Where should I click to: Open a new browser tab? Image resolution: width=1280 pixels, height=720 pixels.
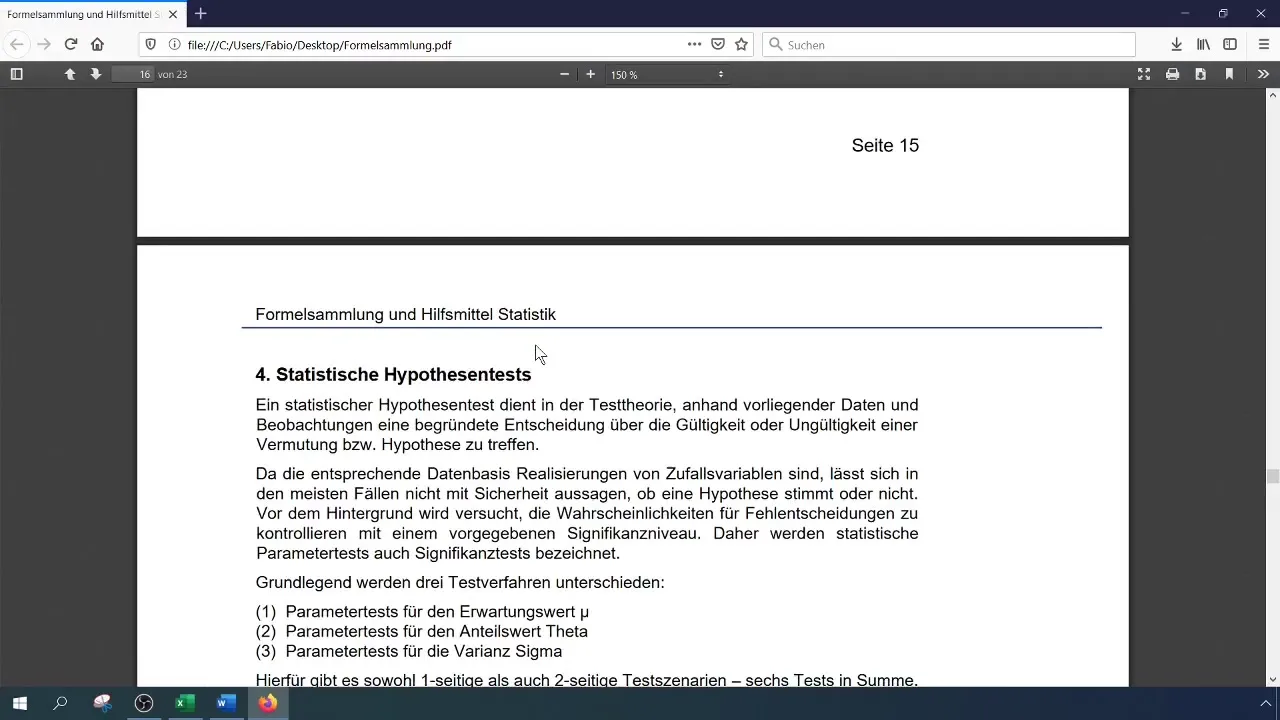point(201,14)
